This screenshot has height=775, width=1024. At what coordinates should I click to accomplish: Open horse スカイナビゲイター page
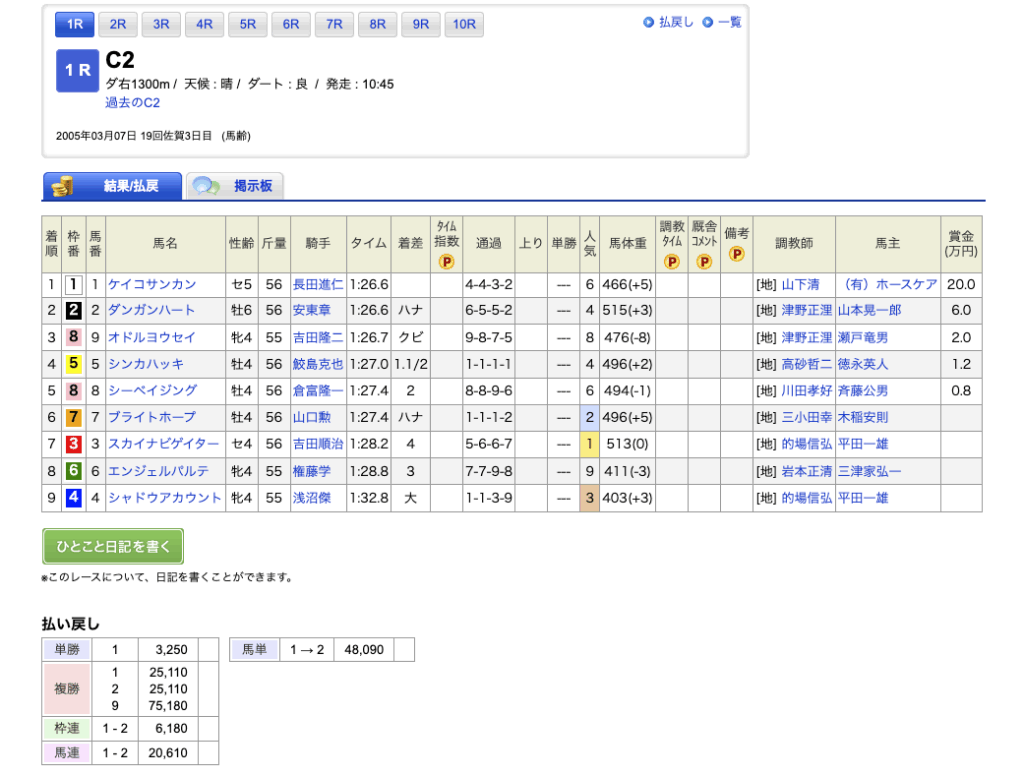(x=163, y=444)
